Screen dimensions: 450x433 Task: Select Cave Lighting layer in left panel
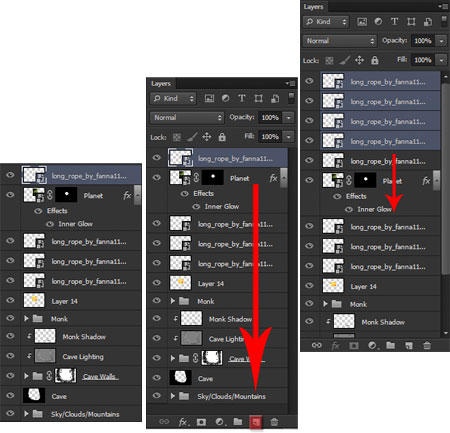tap(71, 356)
